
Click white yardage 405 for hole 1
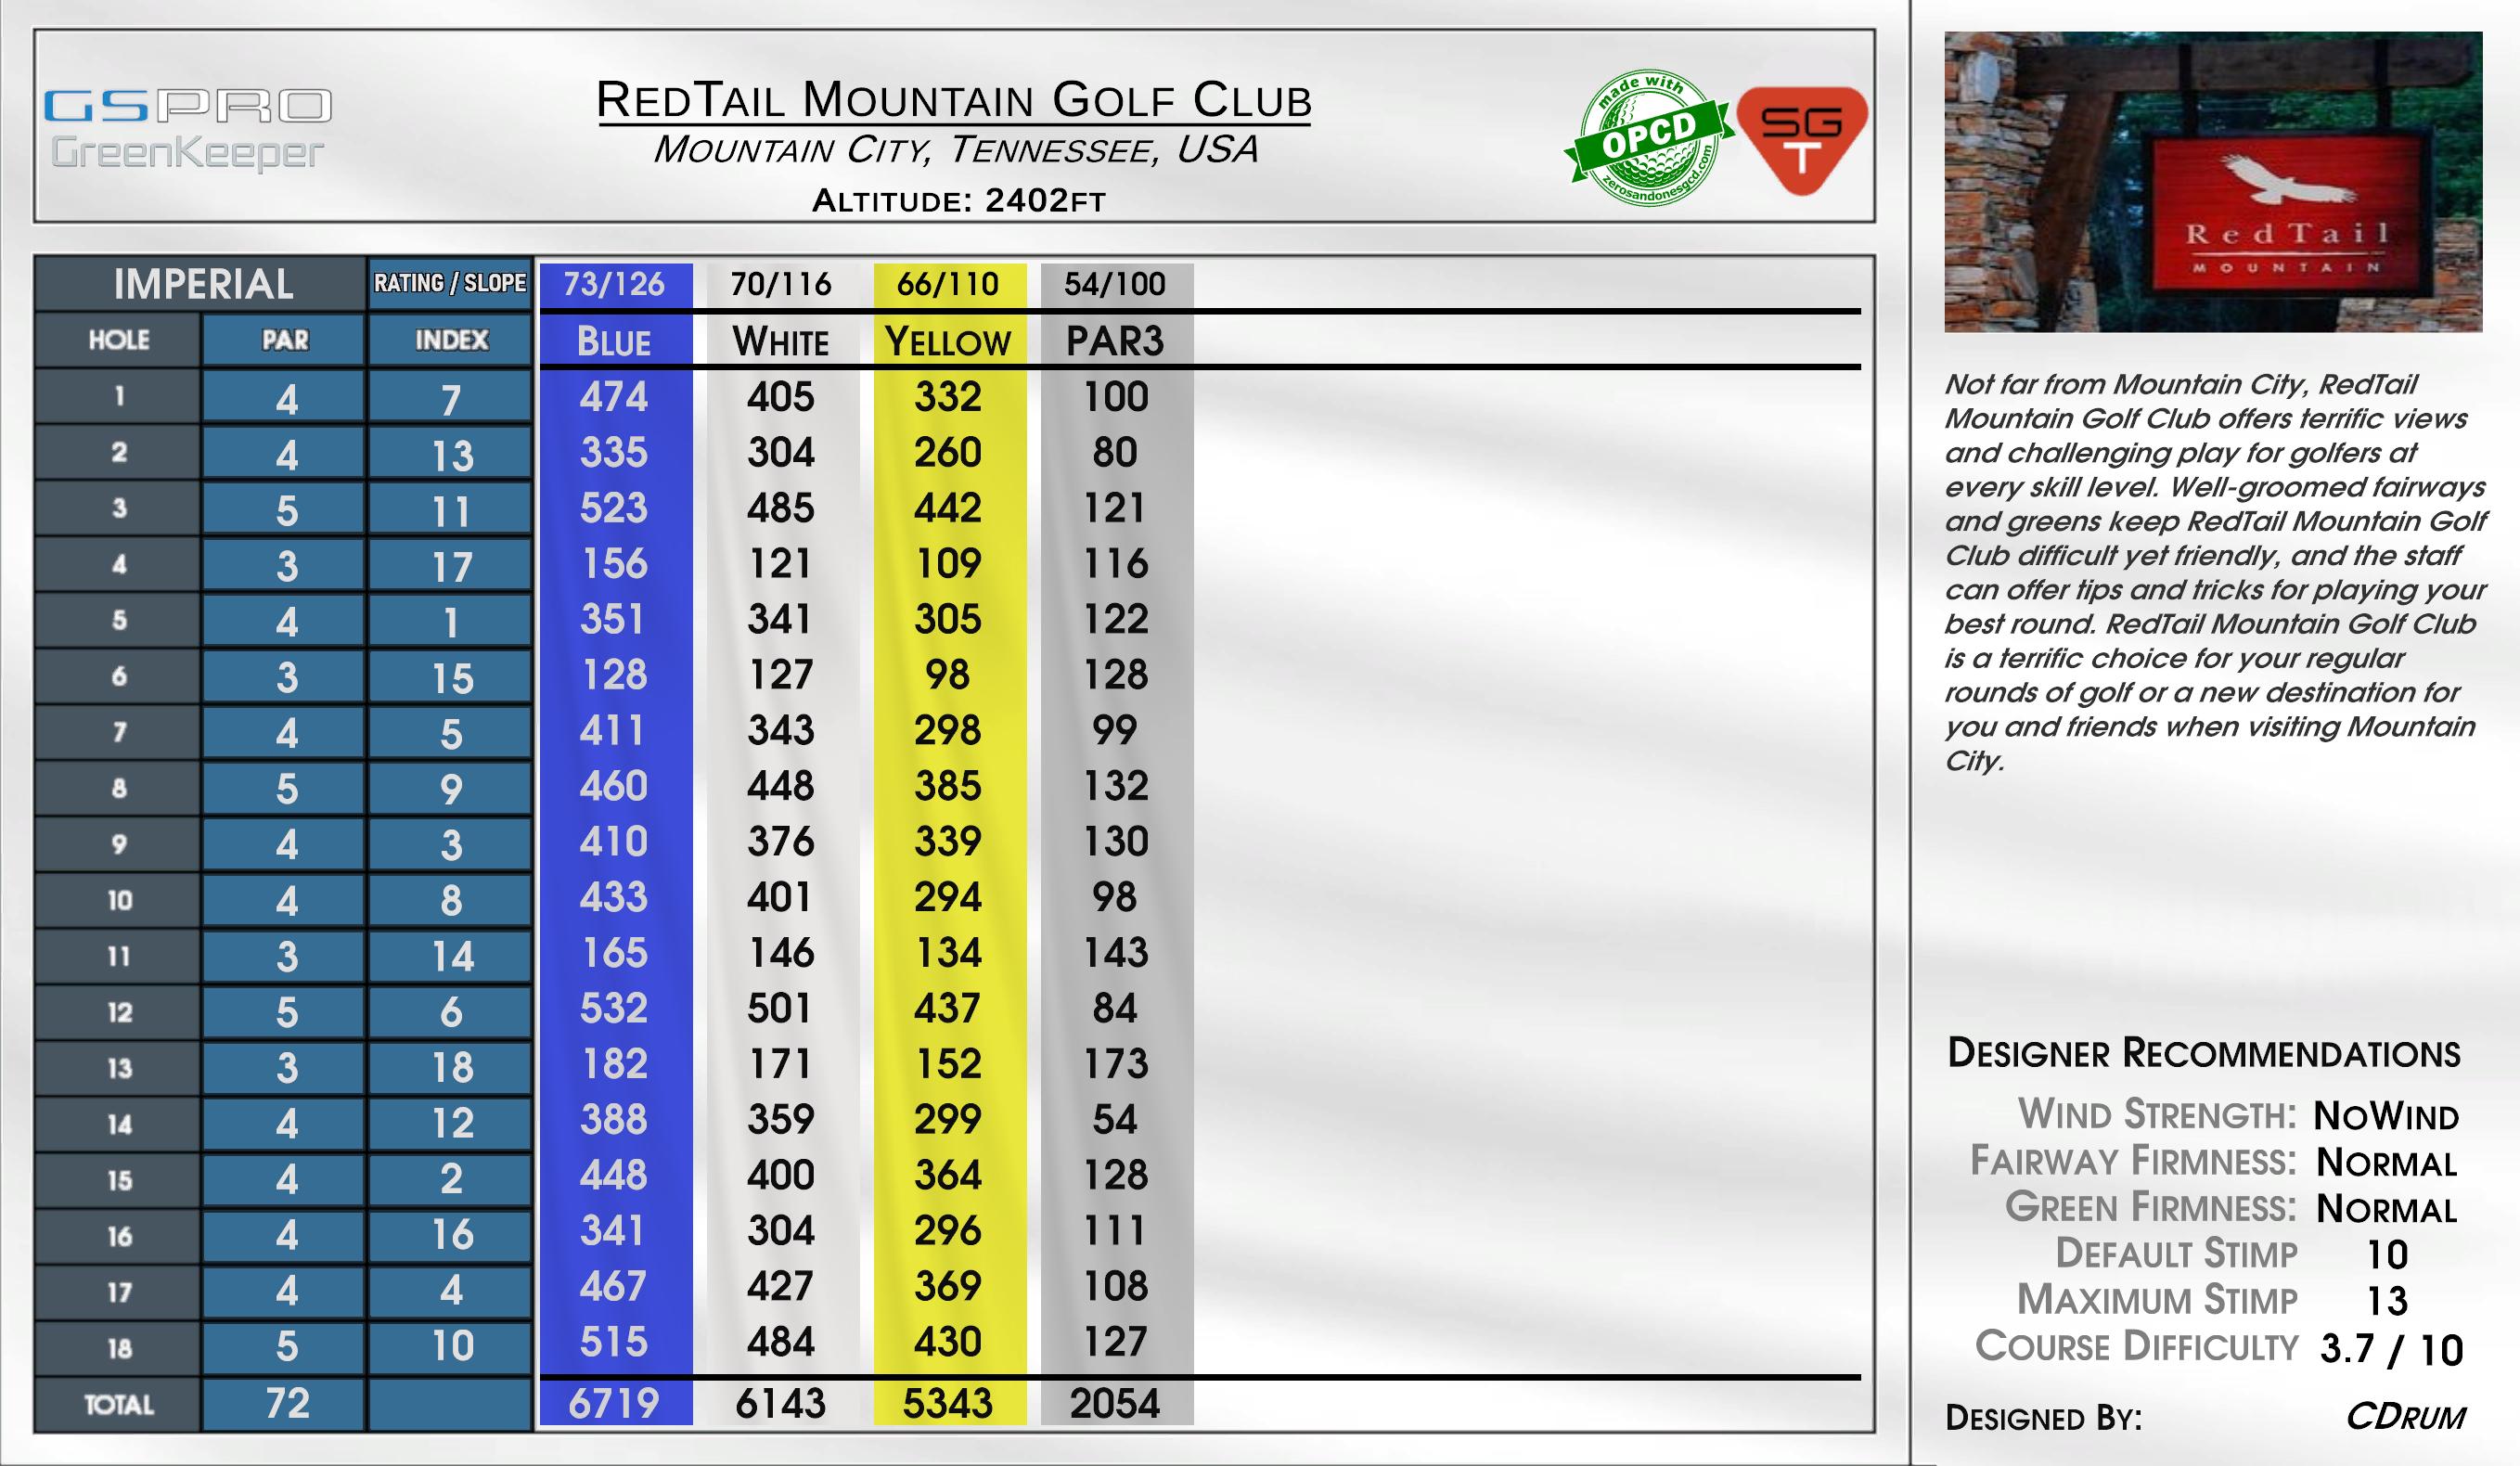781,397
